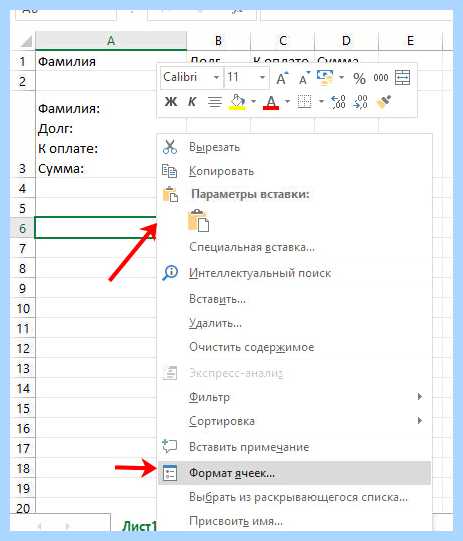
Task: Apply red font color
Action: pos(271,102)
